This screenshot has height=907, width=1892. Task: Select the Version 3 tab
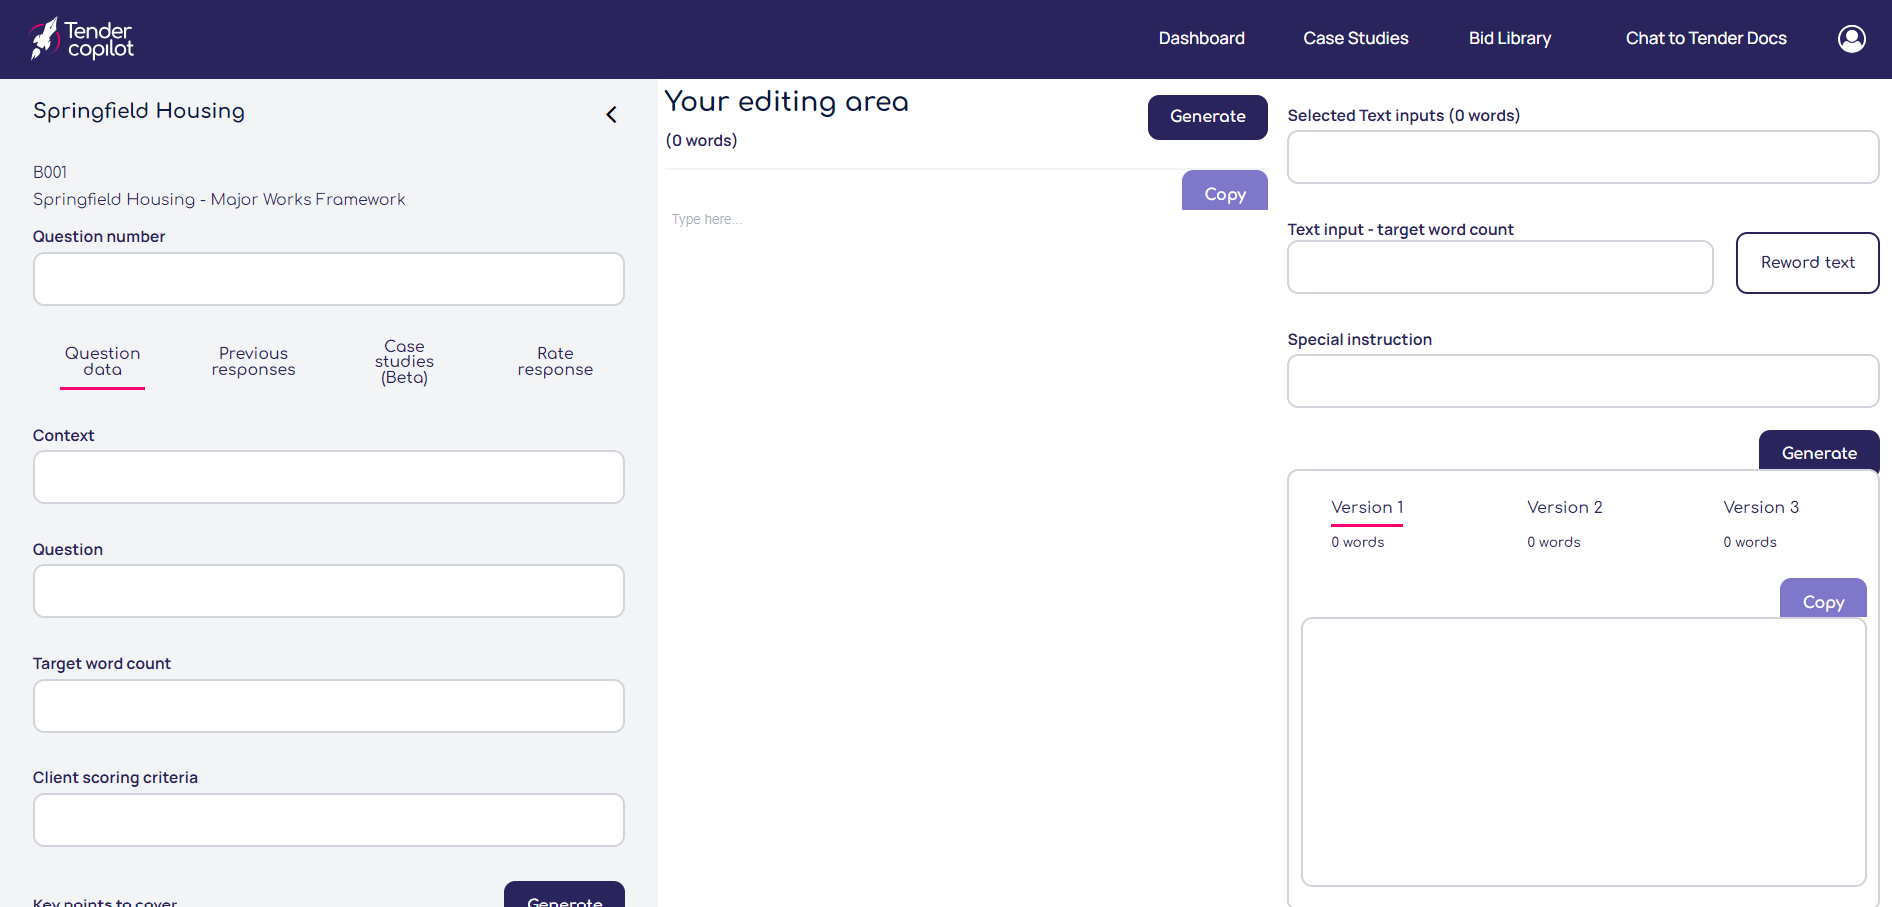click(1760, 508)
